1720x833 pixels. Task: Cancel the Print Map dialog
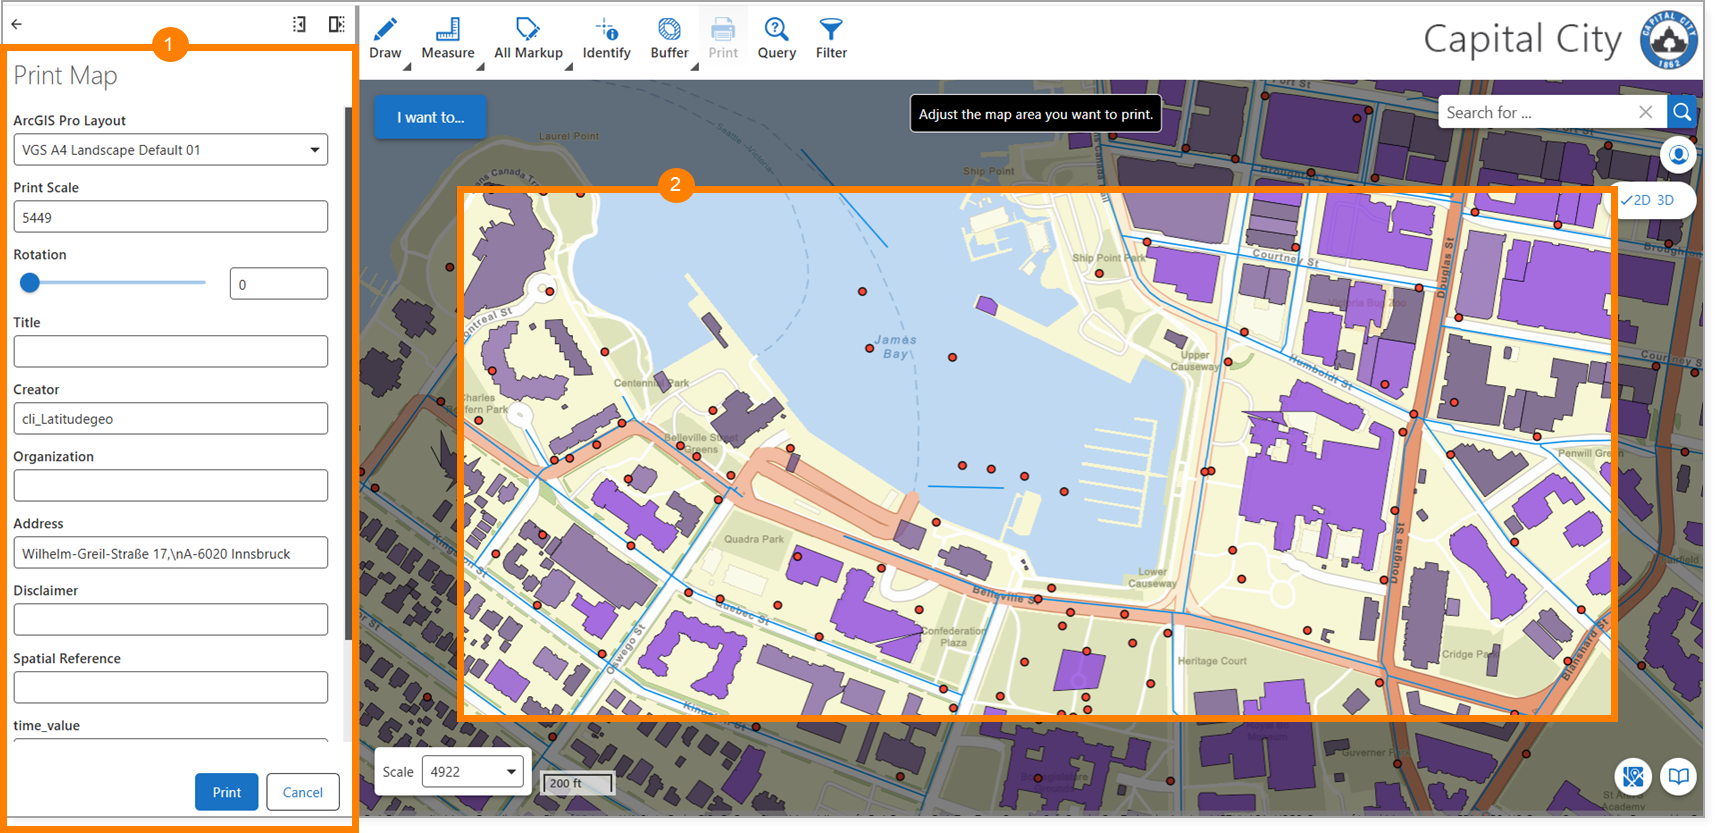pos(302,792)
